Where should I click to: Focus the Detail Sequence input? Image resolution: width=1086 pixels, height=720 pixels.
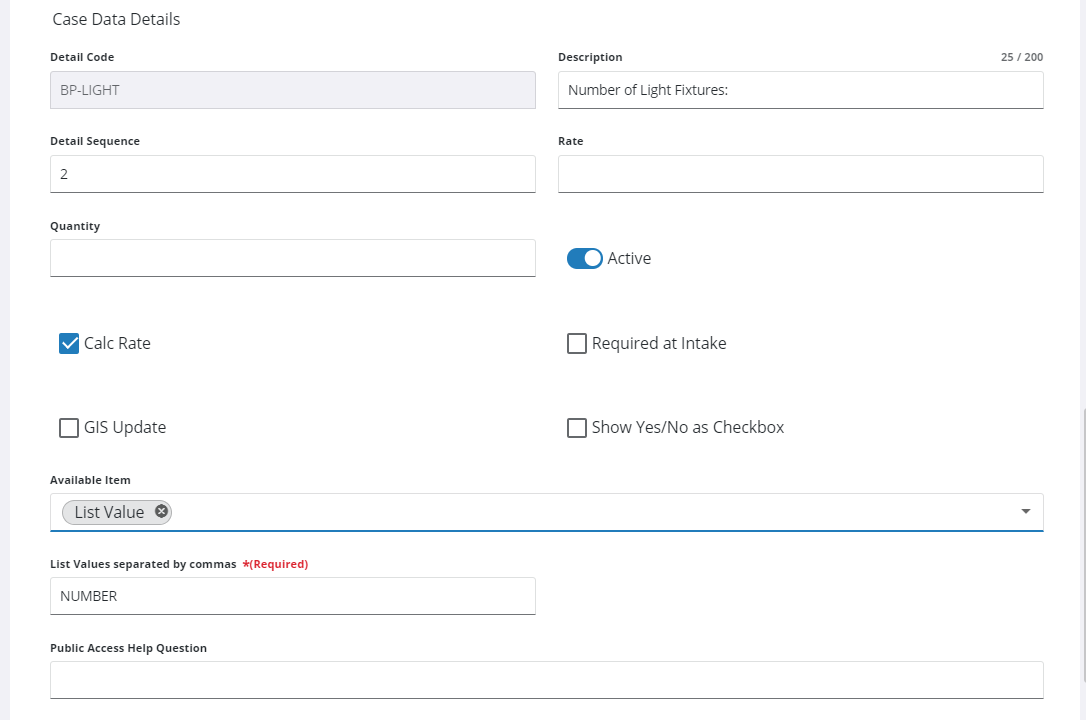tap(292, 174)
